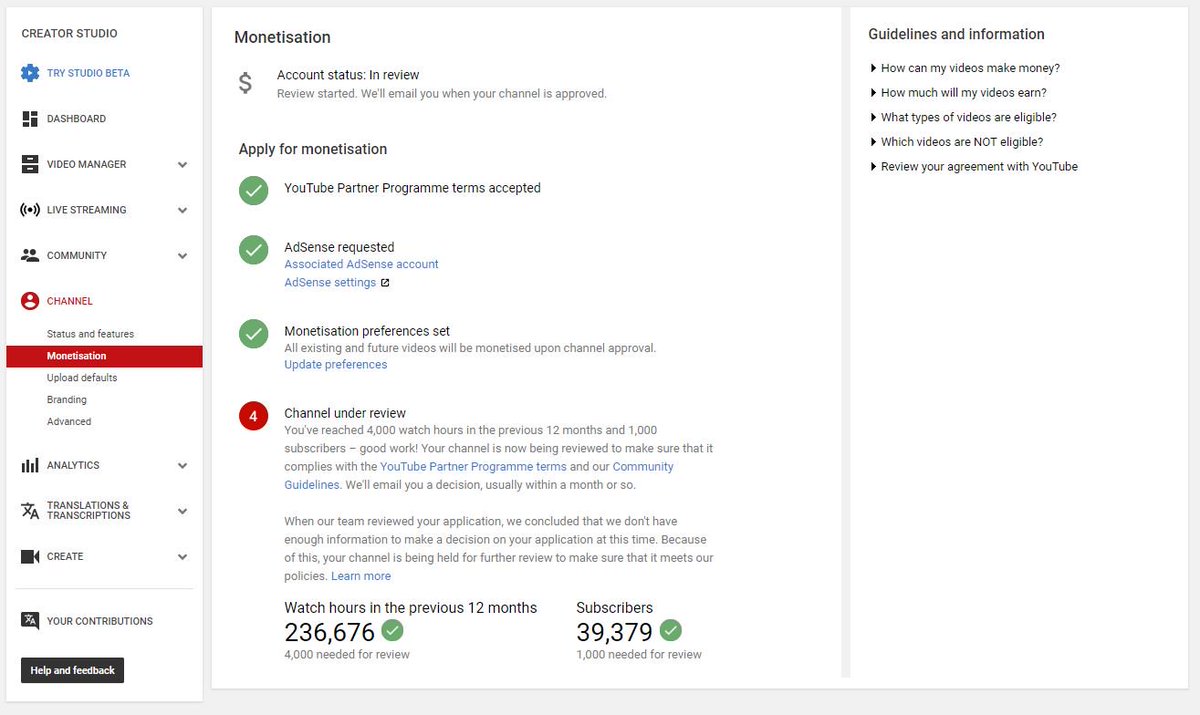The height and width of the screenshot is (715, 1200).
Task: Click the green check next to subscribers count
Action: pyautogui.click(x=671, y=630)
